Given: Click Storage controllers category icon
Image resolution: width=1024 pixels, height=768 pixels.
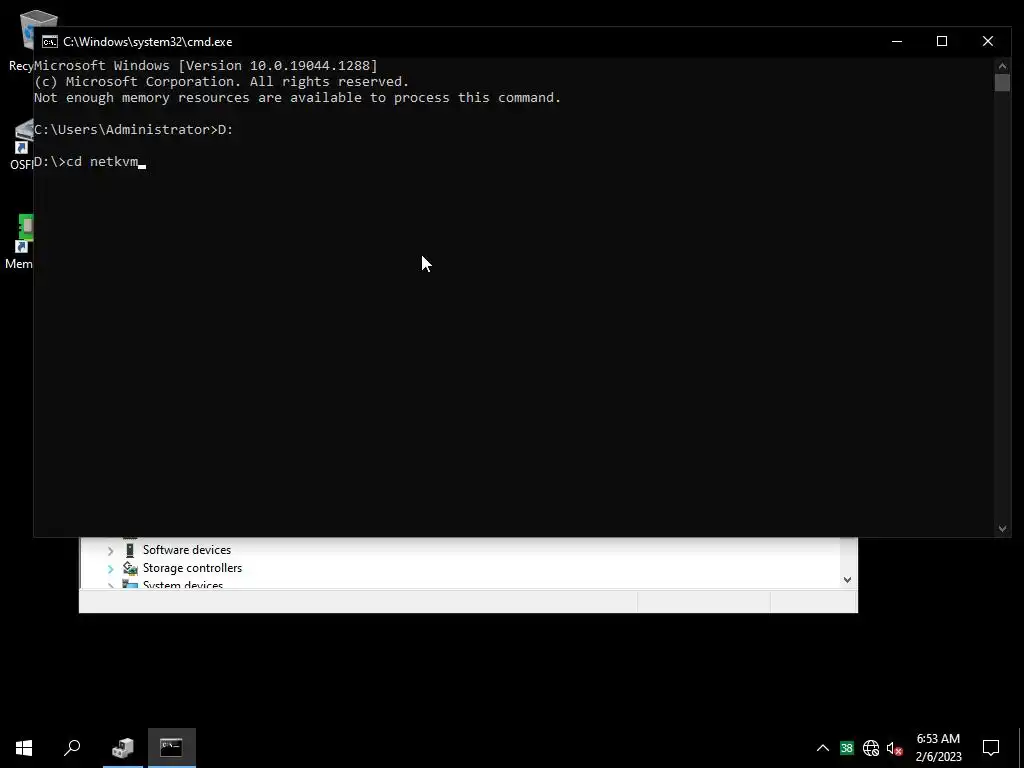Looking at the screenshot, I should [x=130, y=568].
